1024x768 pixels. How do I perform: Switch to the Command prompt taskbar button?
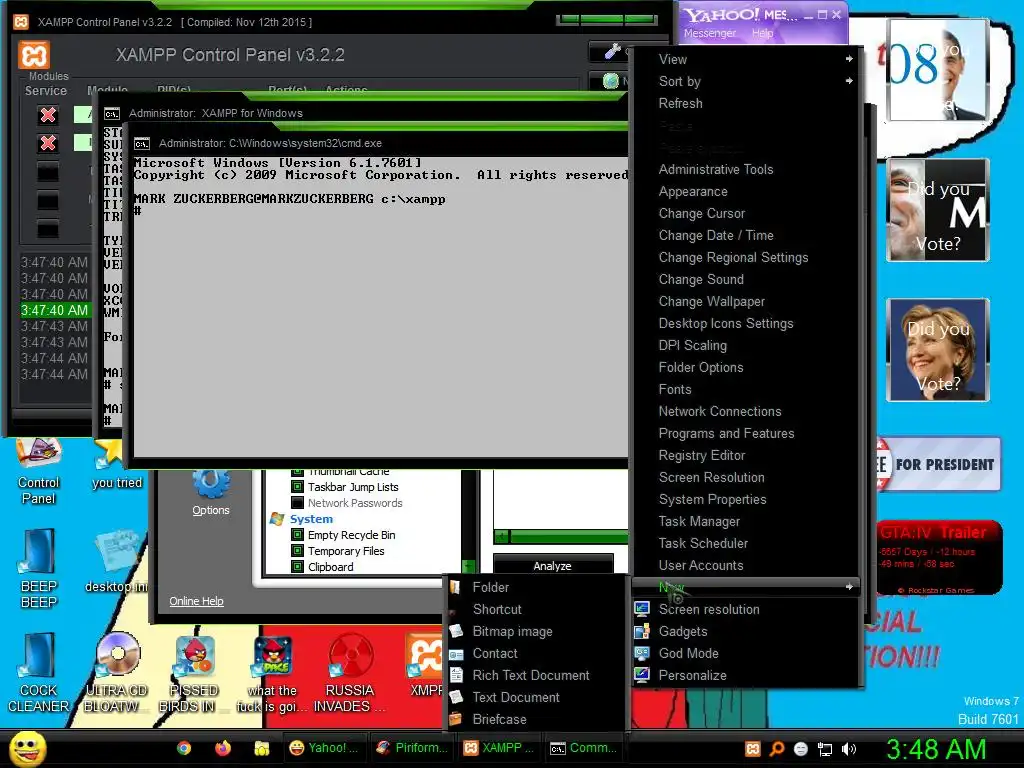(x=583, y=748)
